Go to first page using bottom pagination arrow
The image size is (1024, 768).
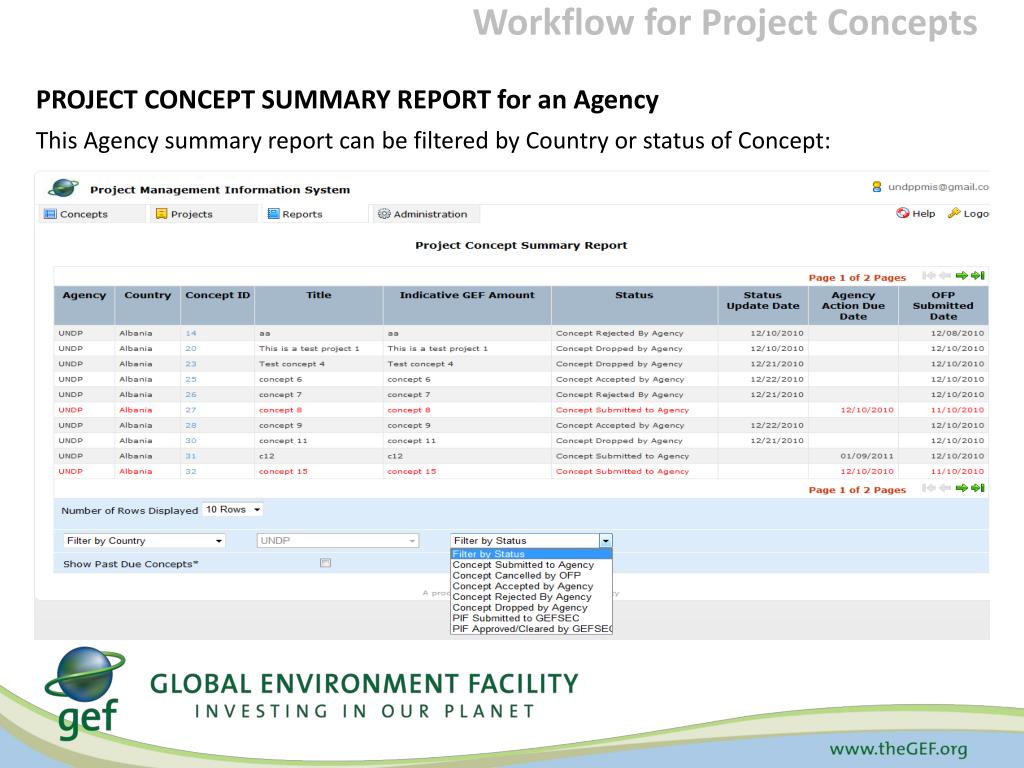(x=927, y=488)
